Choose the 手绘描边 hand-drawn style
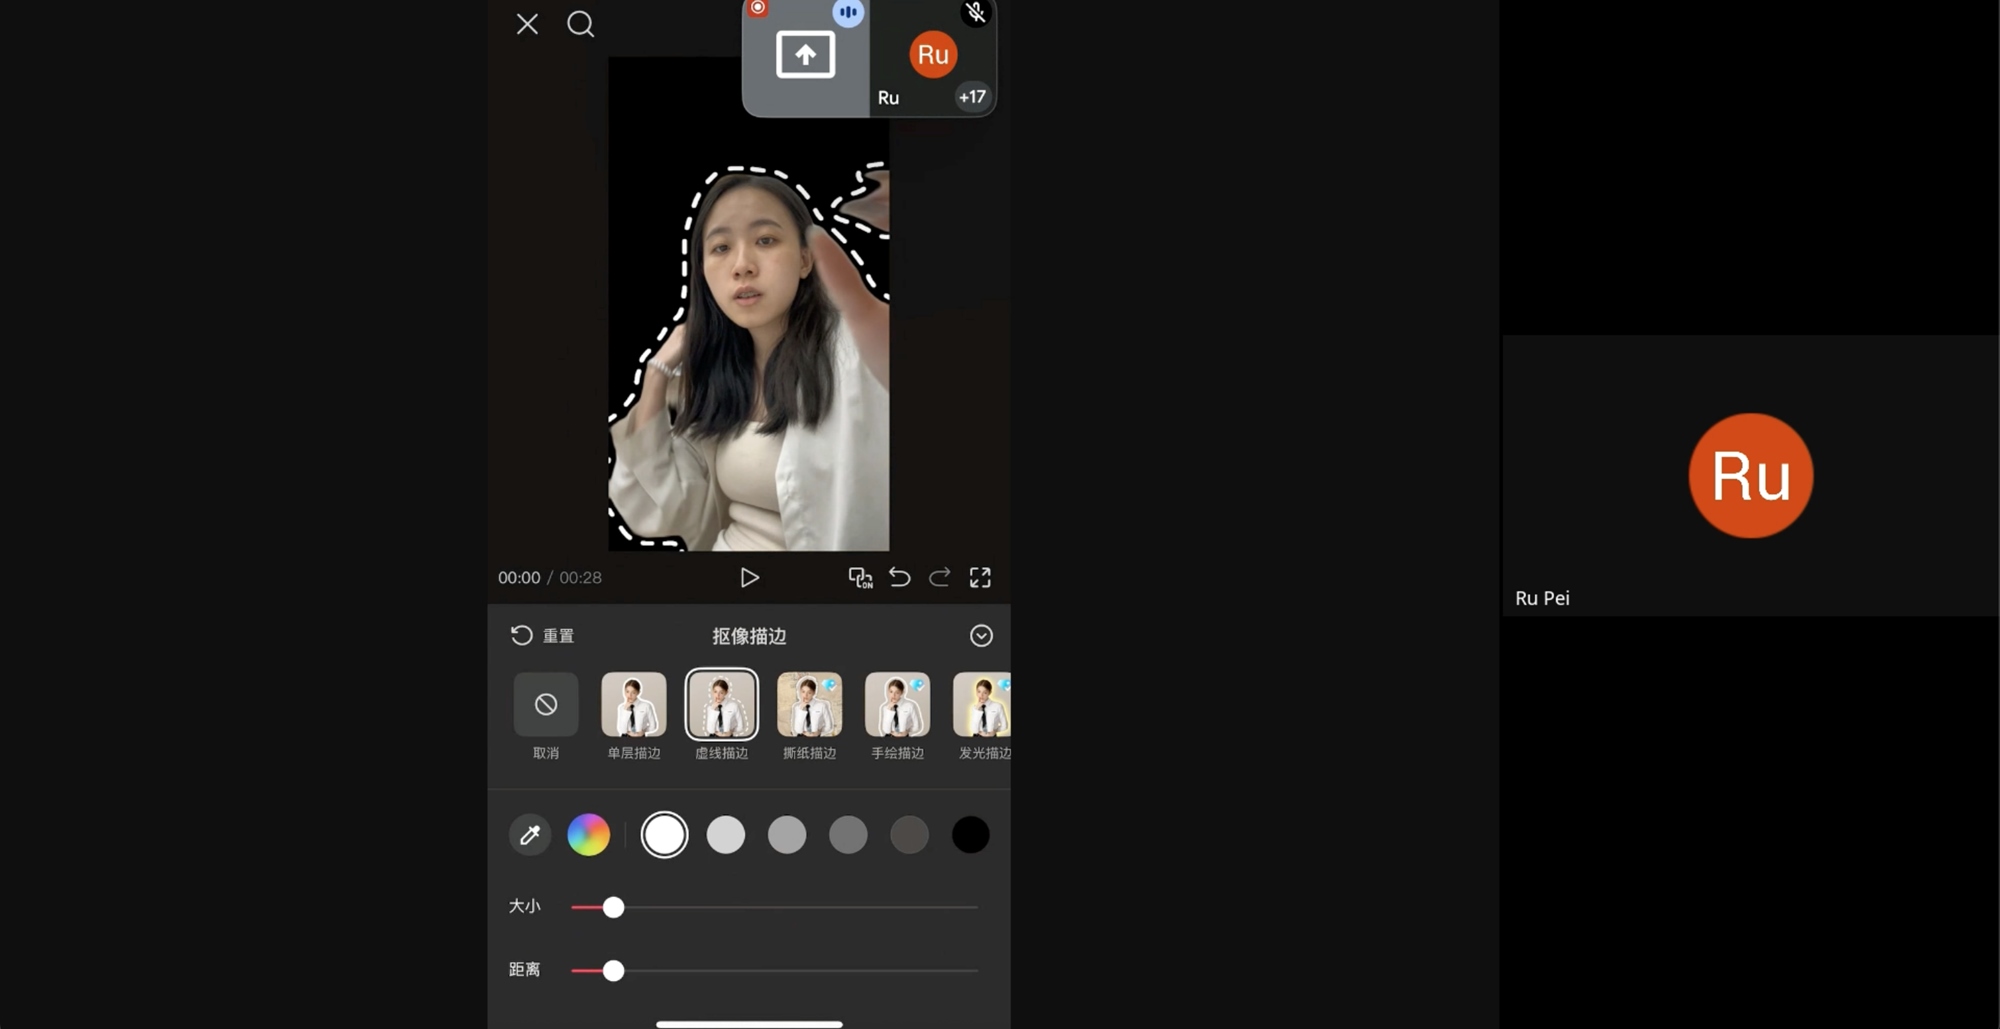Image resolution: width=2000 pixels, height=1029 pixels. [898, 705]
